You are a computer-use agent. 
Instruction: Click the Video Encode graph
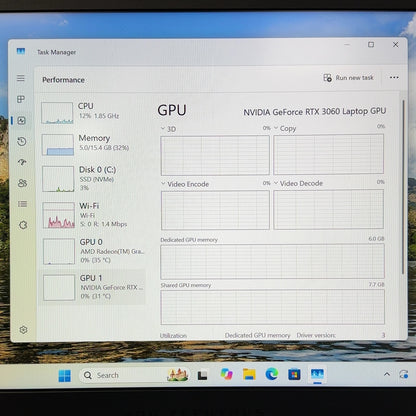(x=215, y=210)
